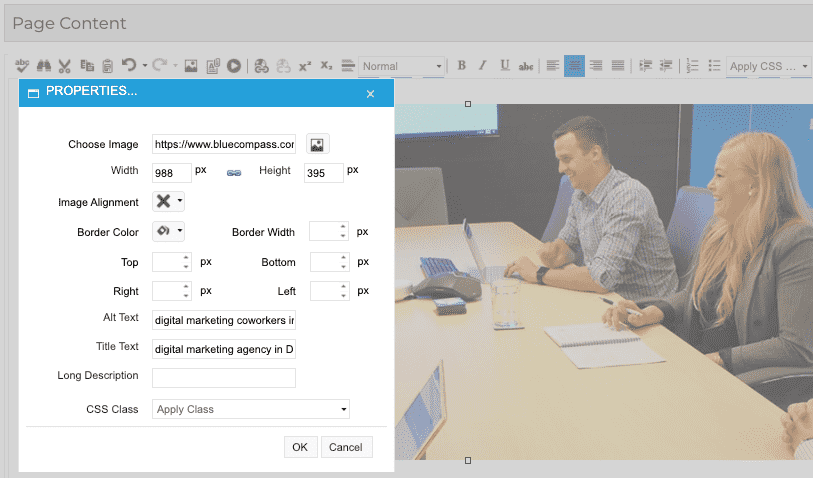Apply superscript formatting
This screenshot has width=813, height=478.
[x=305, y=66]
